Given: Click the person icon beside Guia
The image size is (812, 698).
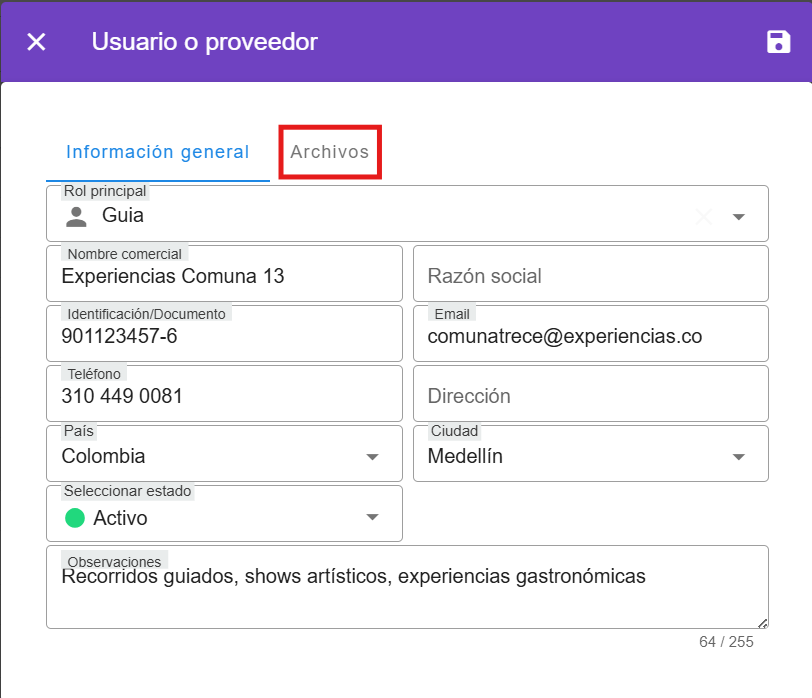Looking at the screenshot, I should (76, 215).
